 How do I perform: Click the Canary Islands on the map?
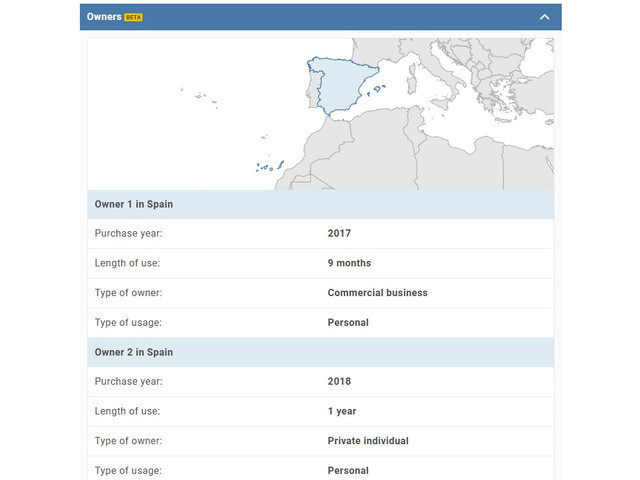(266, 167)
